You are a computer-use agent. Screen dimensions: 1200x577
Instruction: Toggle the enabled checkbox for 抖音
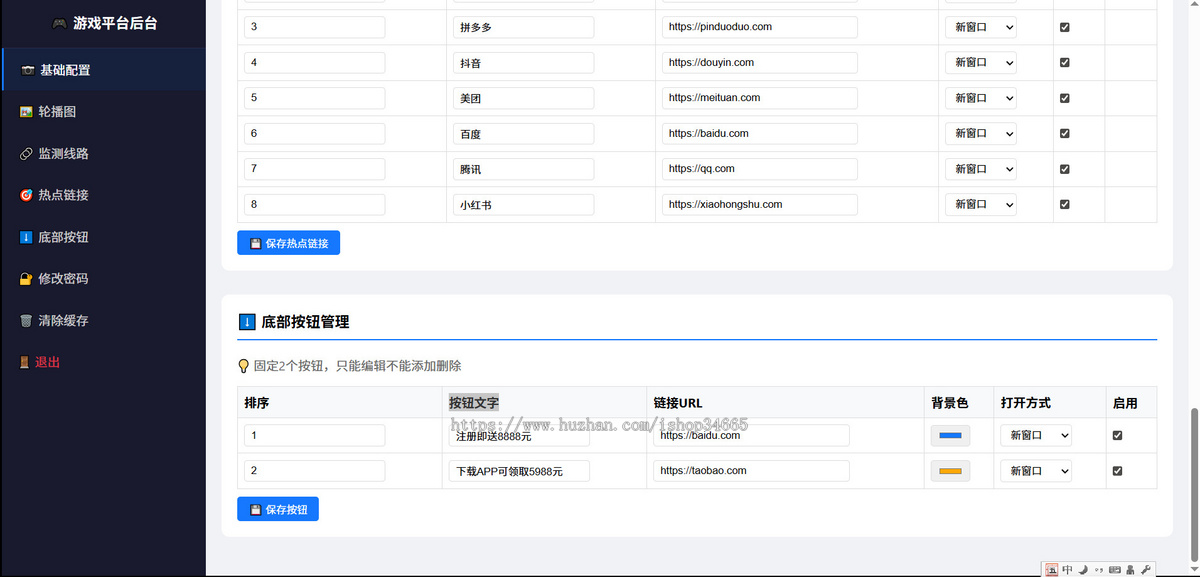point(1064,62)
